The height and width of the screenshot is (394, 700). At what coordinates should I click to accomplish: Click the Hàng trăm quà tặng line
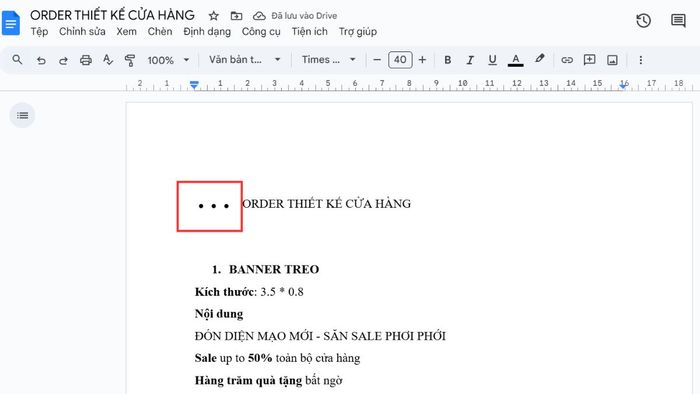pos(268,380)
